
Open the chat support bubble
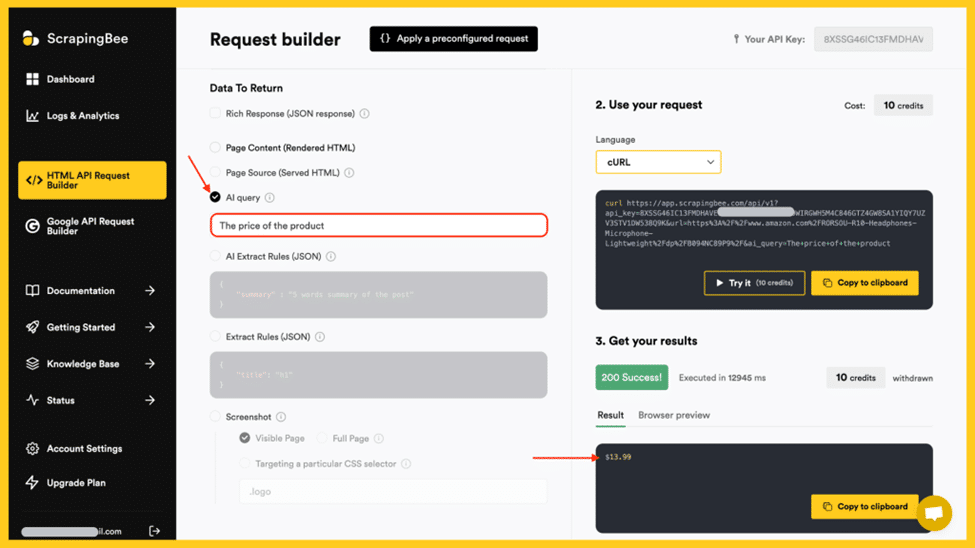pos(933,513)
